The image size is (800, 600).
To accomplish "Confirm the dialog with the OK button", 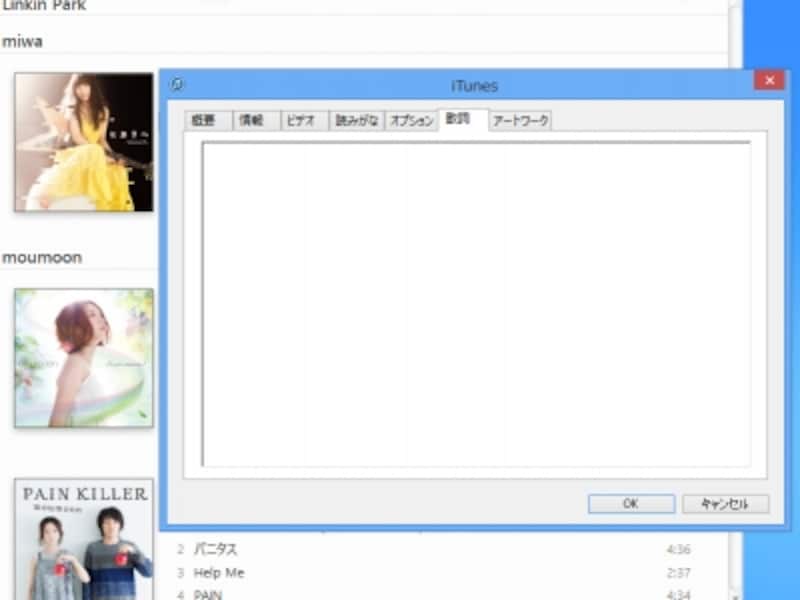I will point(631,504).
